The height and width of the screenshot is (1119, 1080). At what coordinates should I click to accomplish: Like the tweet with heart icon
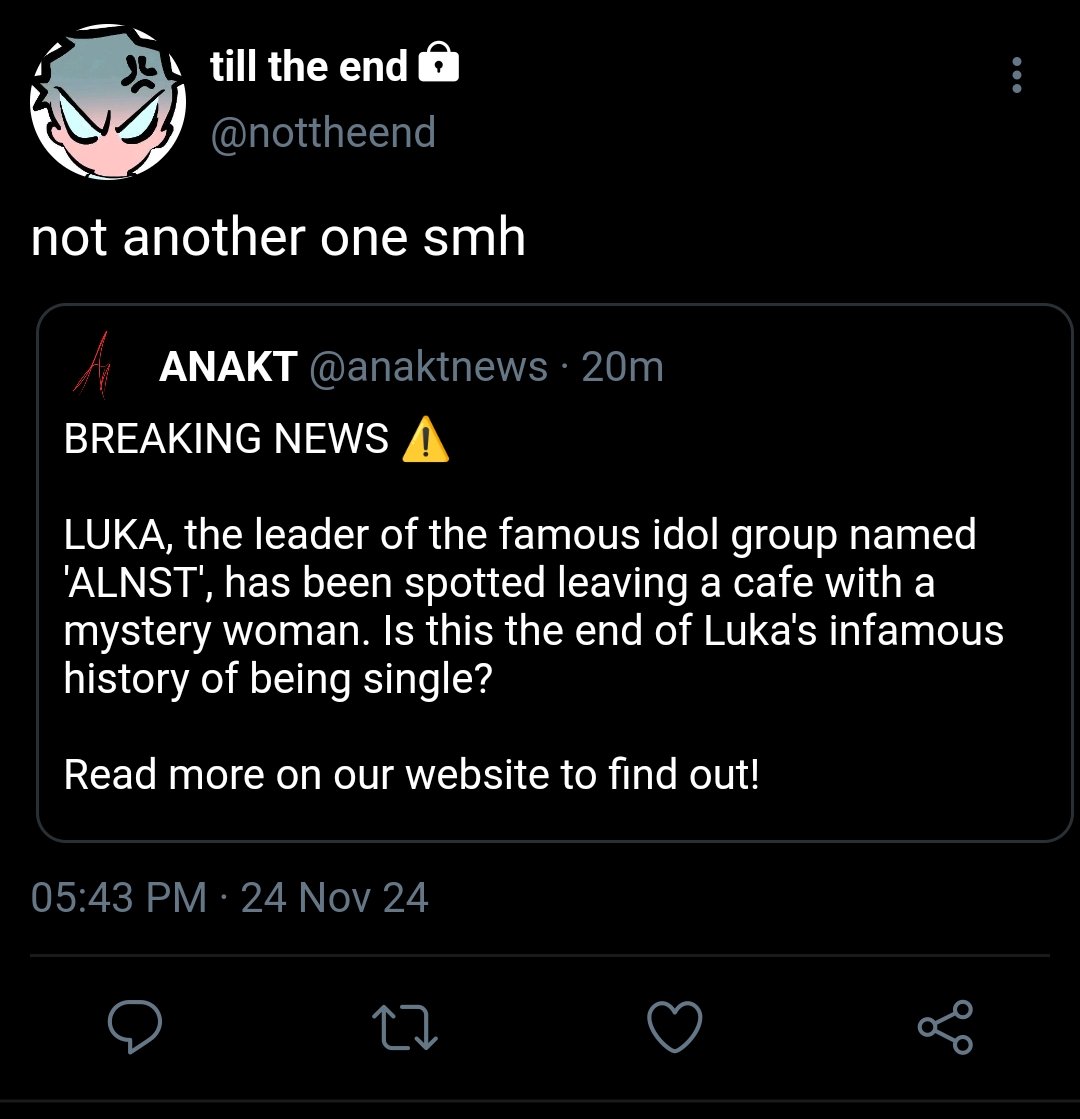[675, 1027]
